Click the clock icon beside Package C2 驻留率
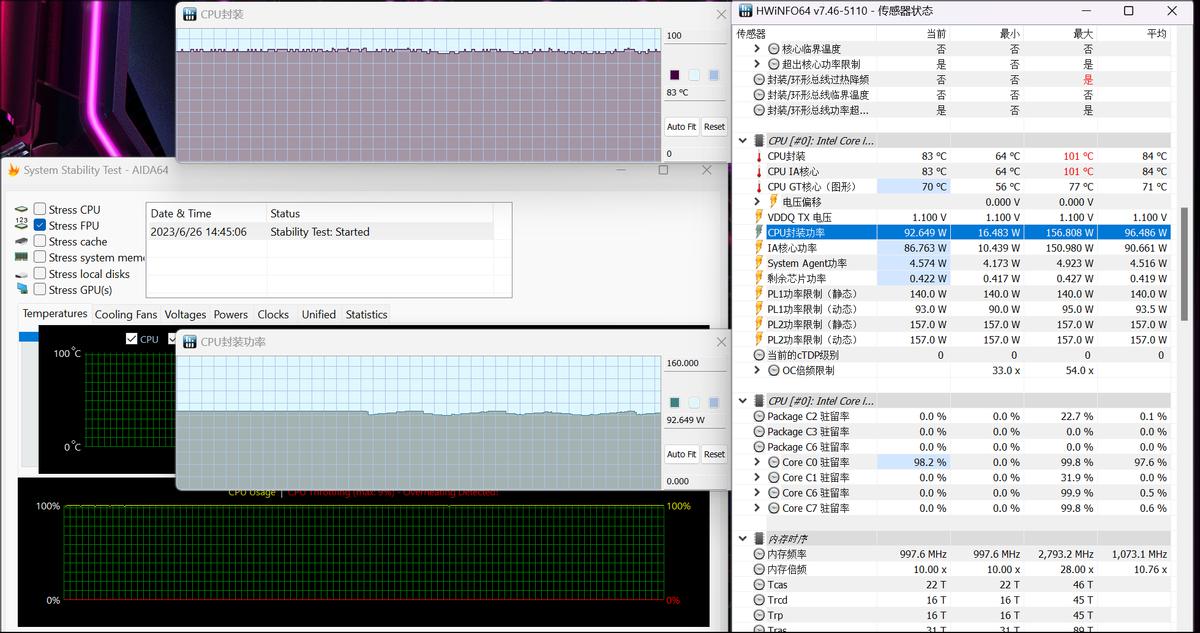Viewport: 1200px width, 633px height. 759,417
